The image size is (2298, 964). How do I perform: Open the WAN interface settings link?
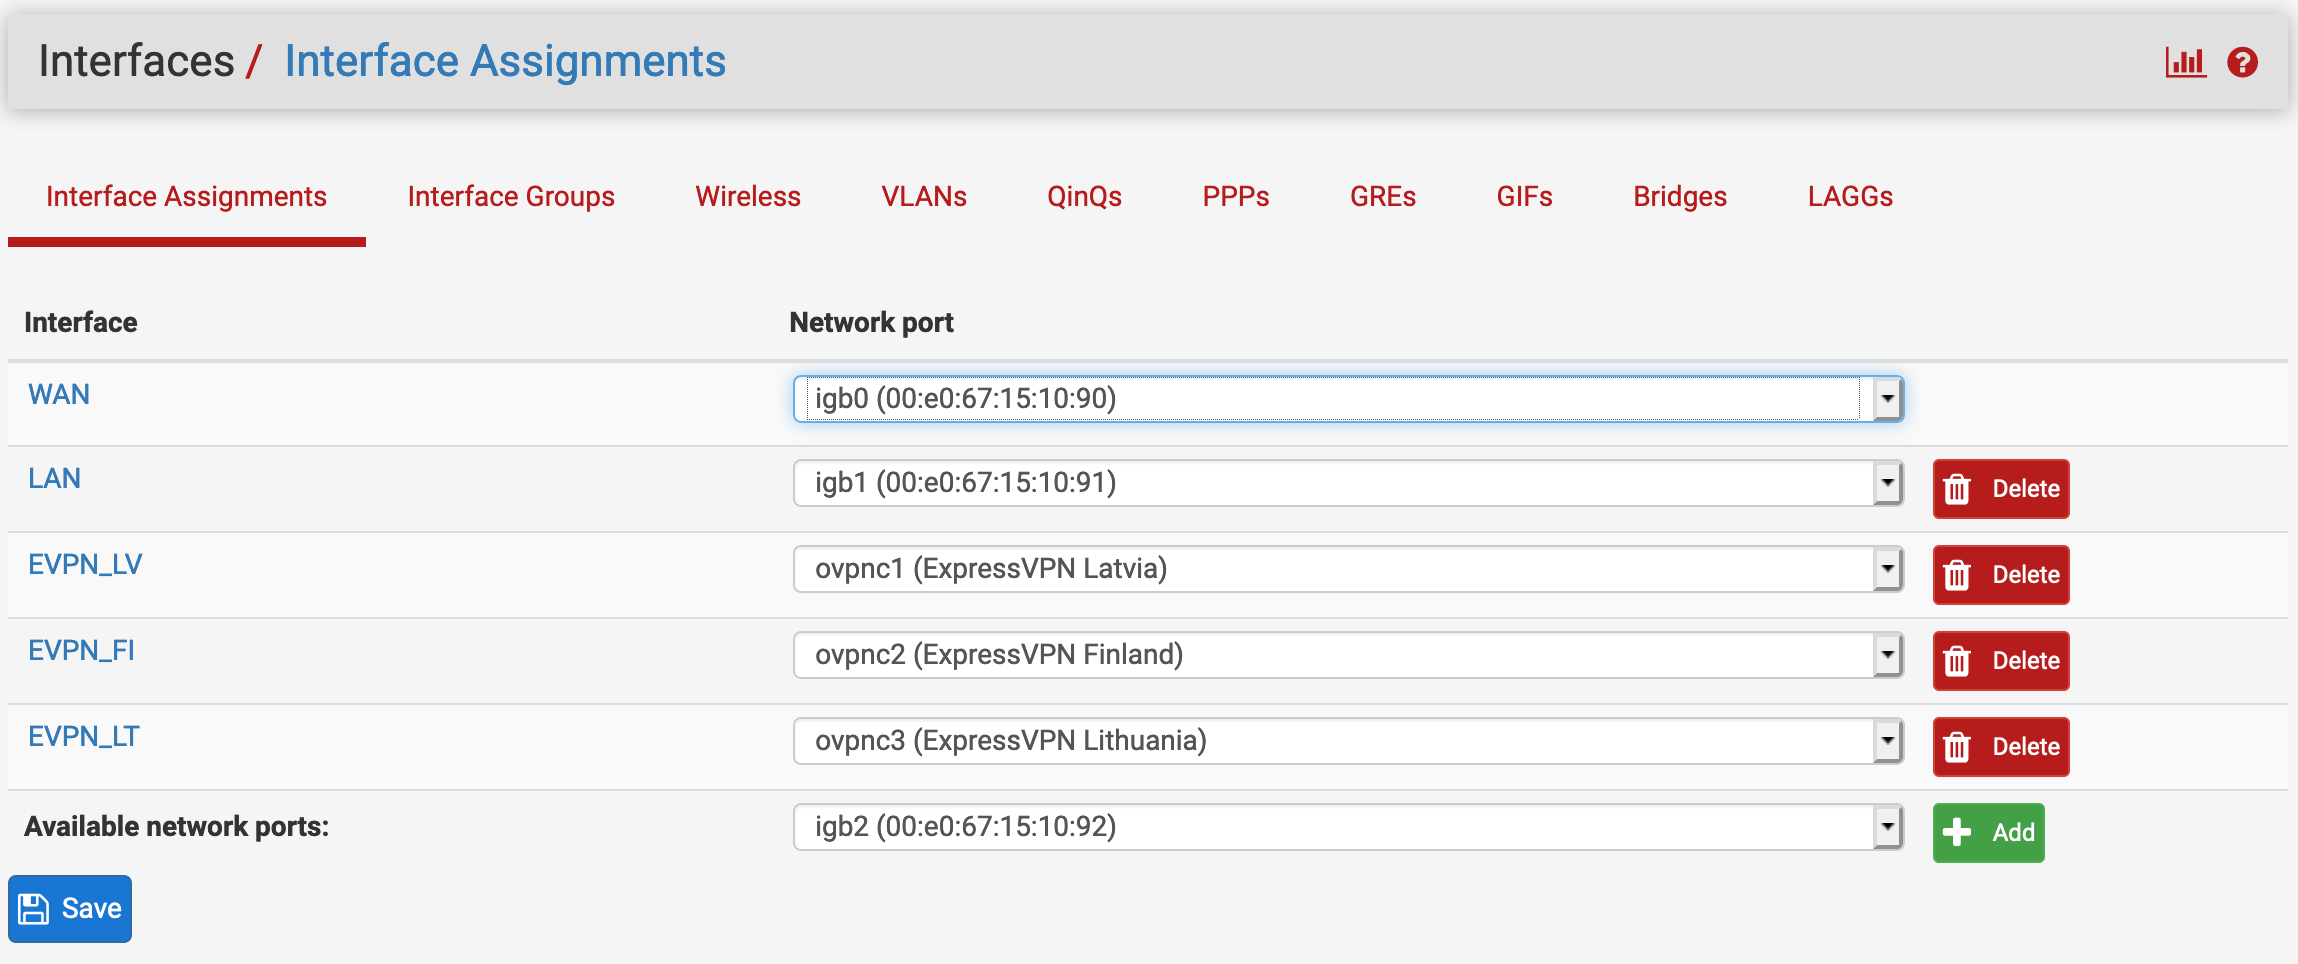click(58, 394)
